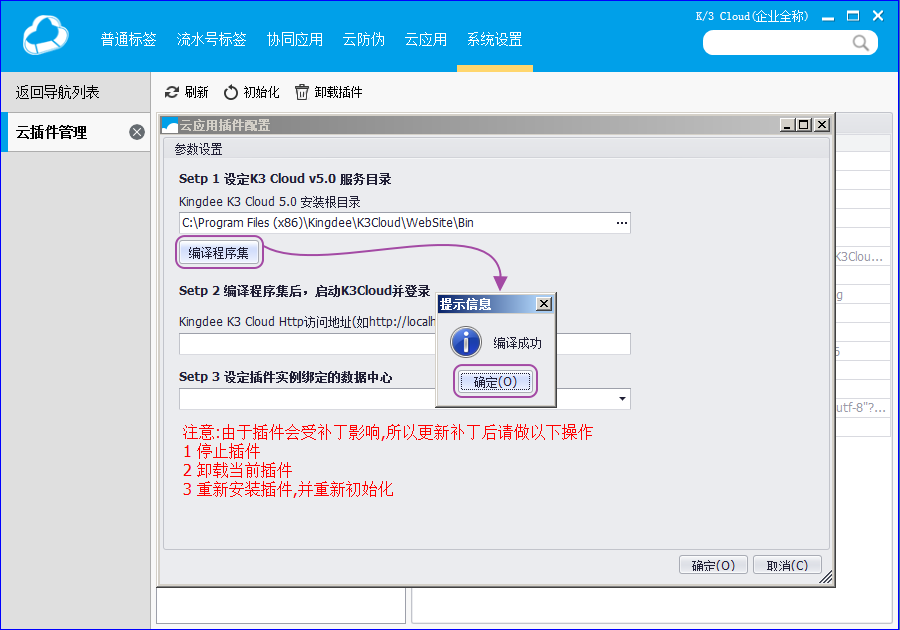Maximize the 云应用插件配置 dialog

(x=804, y=125)
